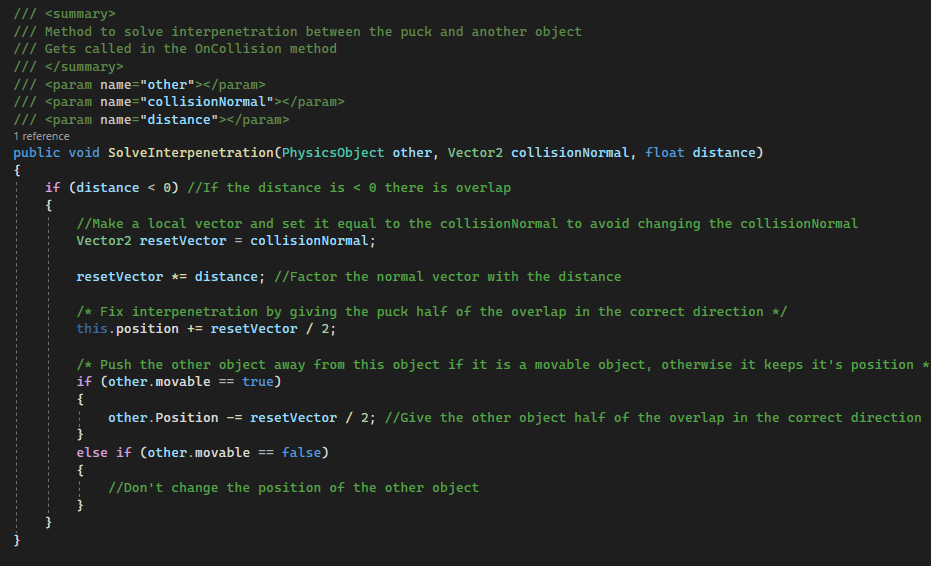Click the "void" return type keyword

point(84,153)
